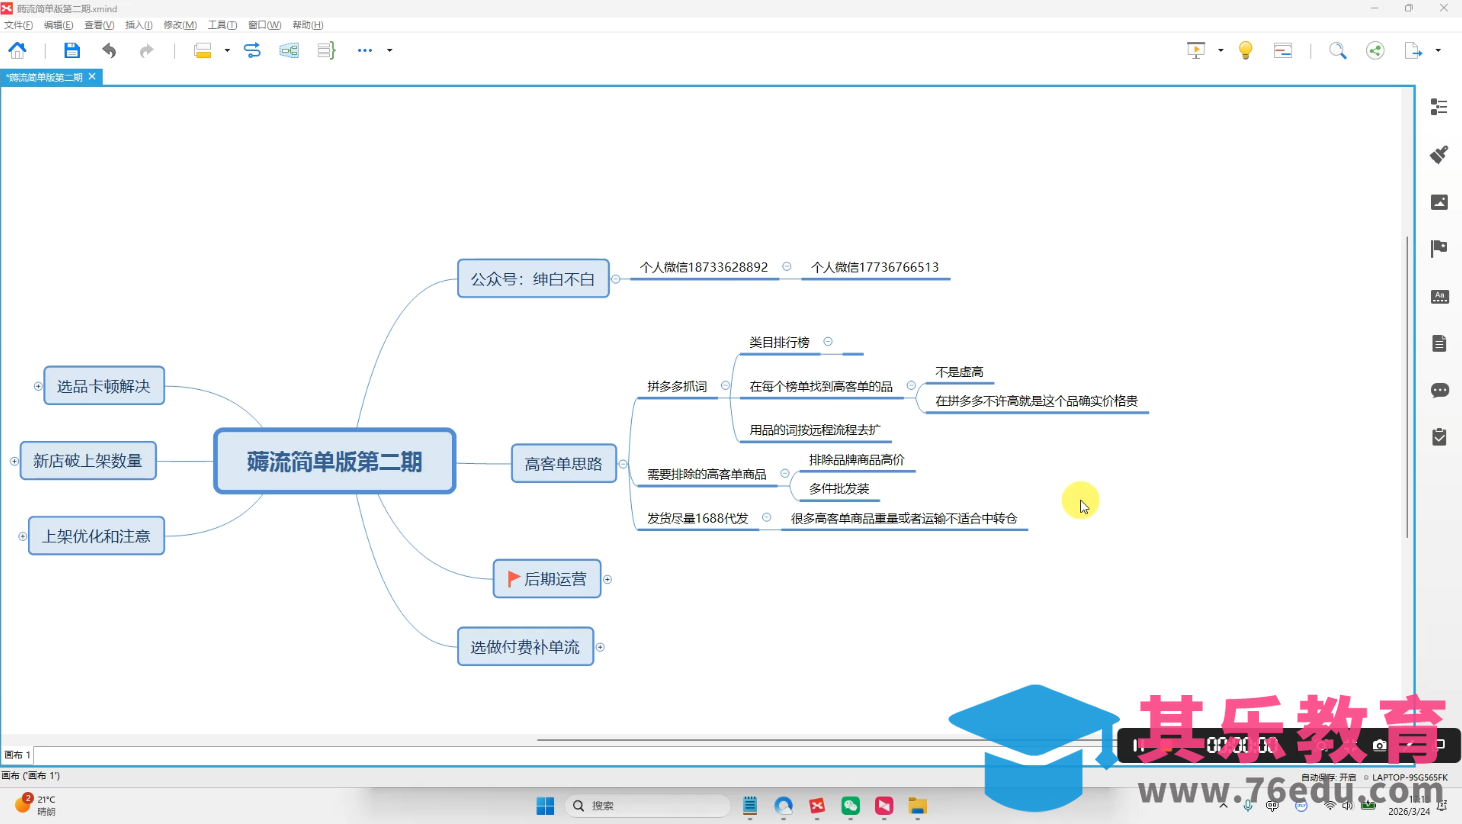Expand the 后期运营 branch
Image resolution: width=1462 pixels, height=824 pixels.
608,579
